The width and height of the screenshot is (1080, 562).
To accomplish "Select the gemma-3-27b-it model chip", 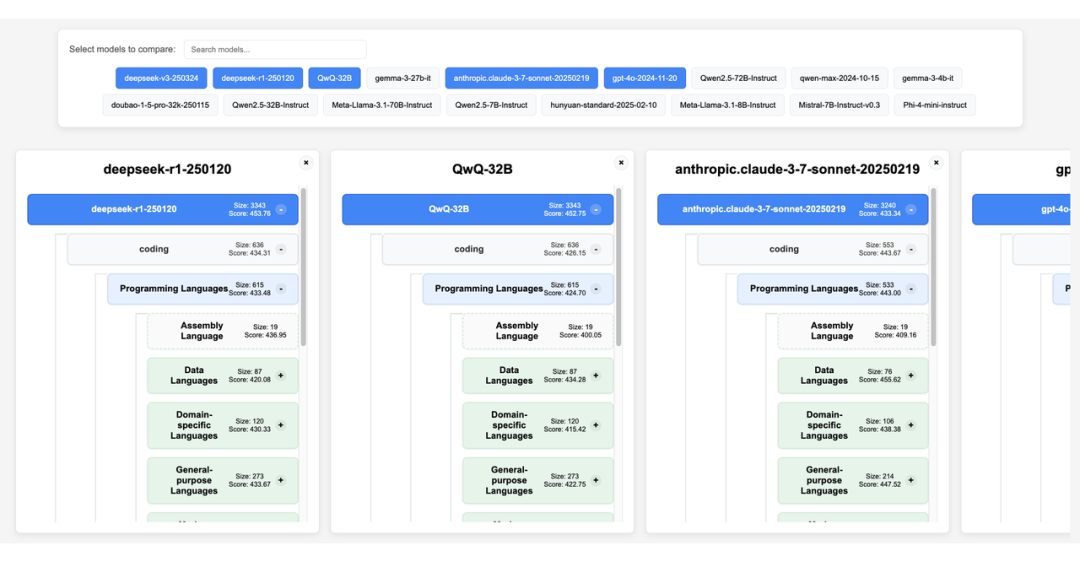I will (403, 78).
